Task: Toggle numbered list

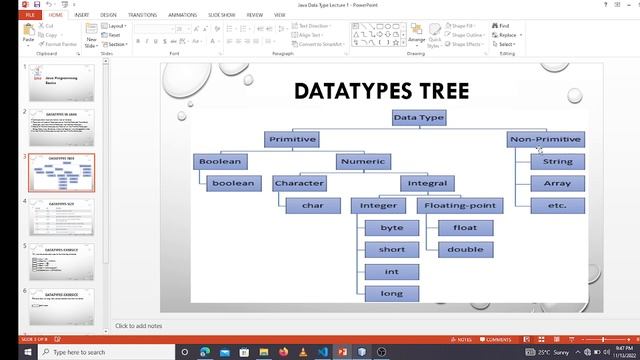Action: tap(244, 29)
